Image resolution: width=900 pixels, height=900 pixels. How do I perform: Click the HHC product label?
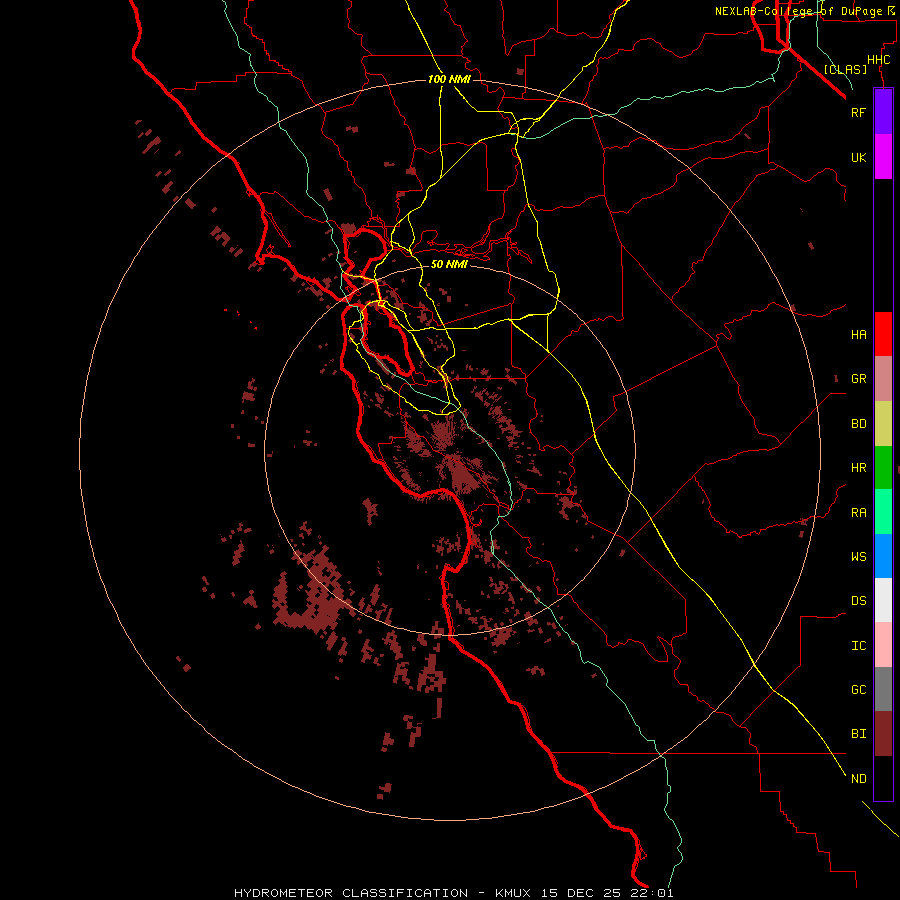click(x=878, y=60)
